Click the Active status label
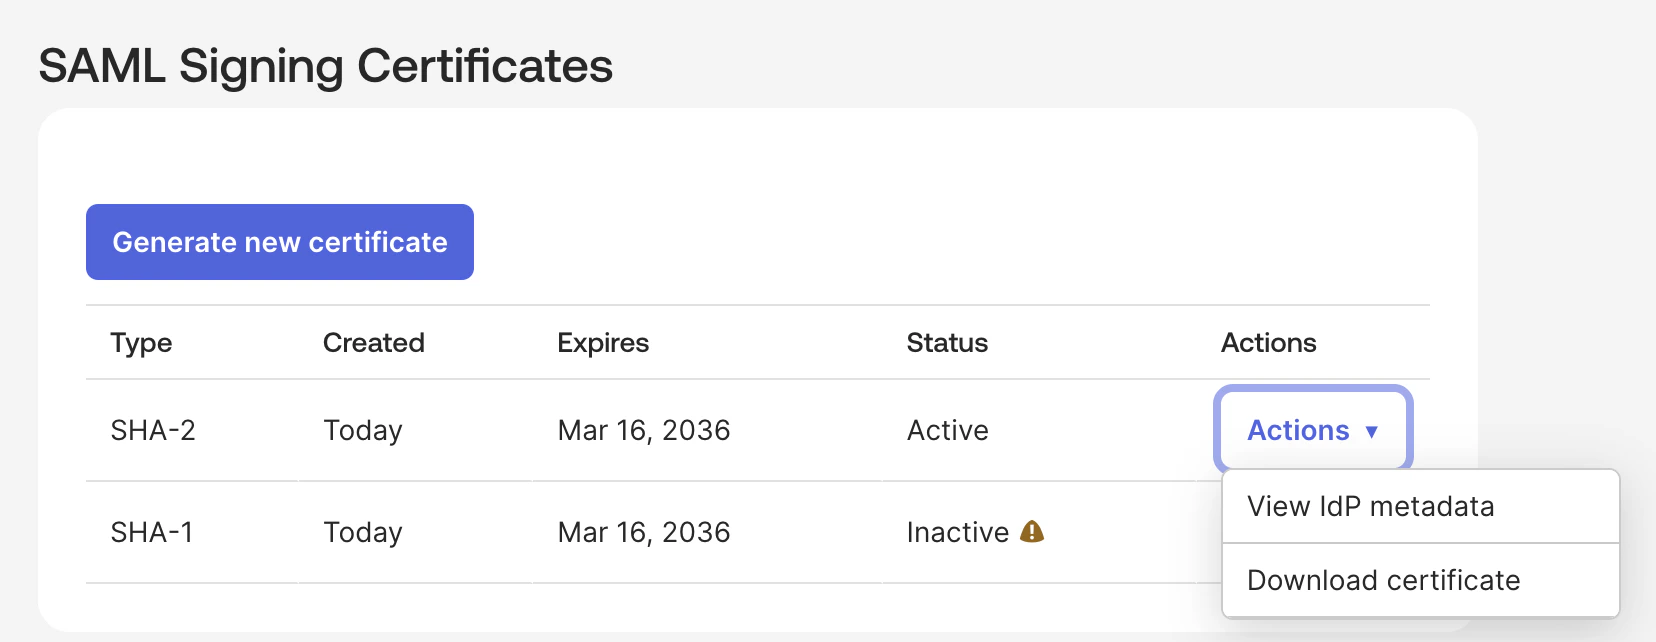The width and height of the screenshot is (1656, 642). (946, 430)
